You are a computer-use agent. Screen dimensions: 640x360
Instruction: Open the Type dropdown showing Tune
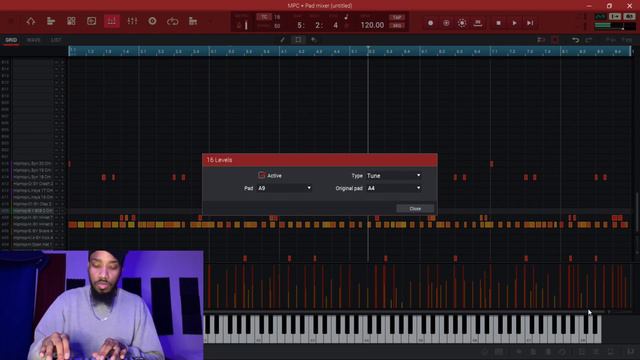tap(393, 176)
